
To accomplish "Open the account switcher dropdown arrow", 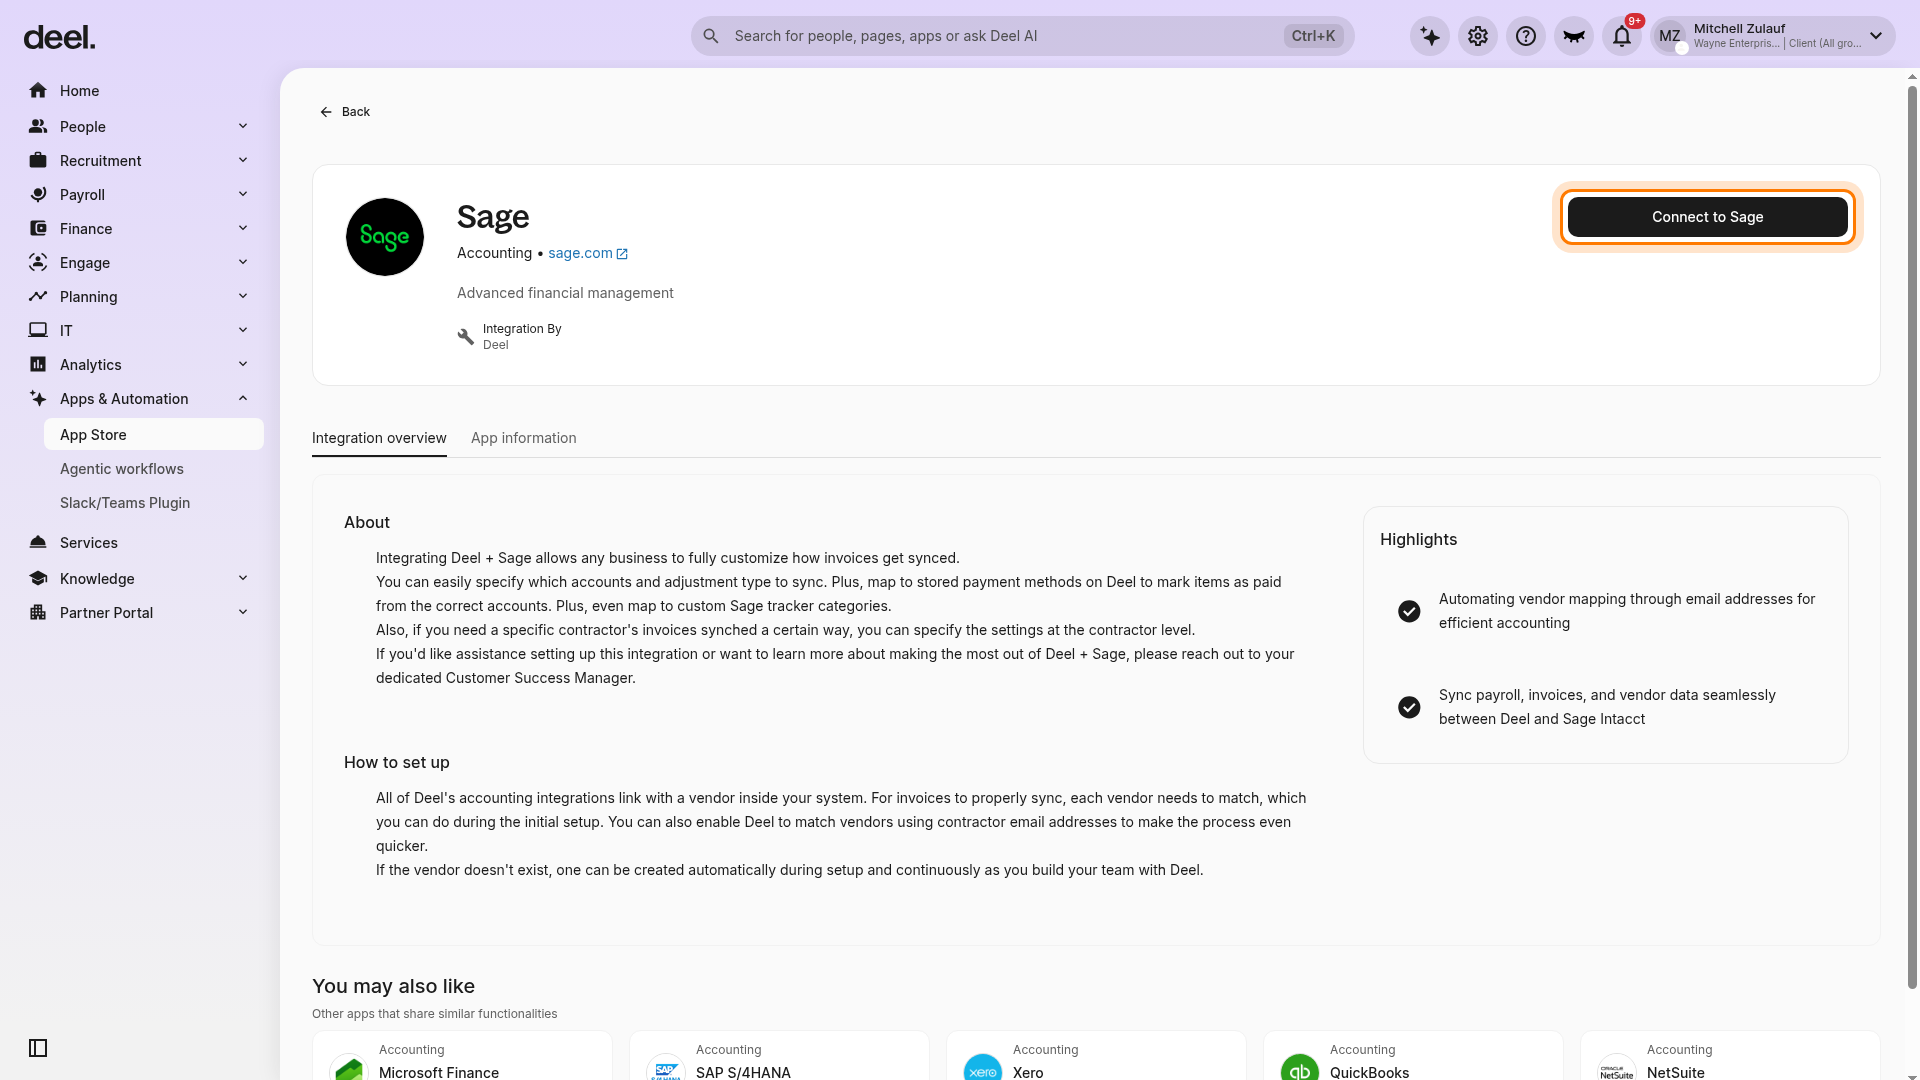I will 1876,36.
